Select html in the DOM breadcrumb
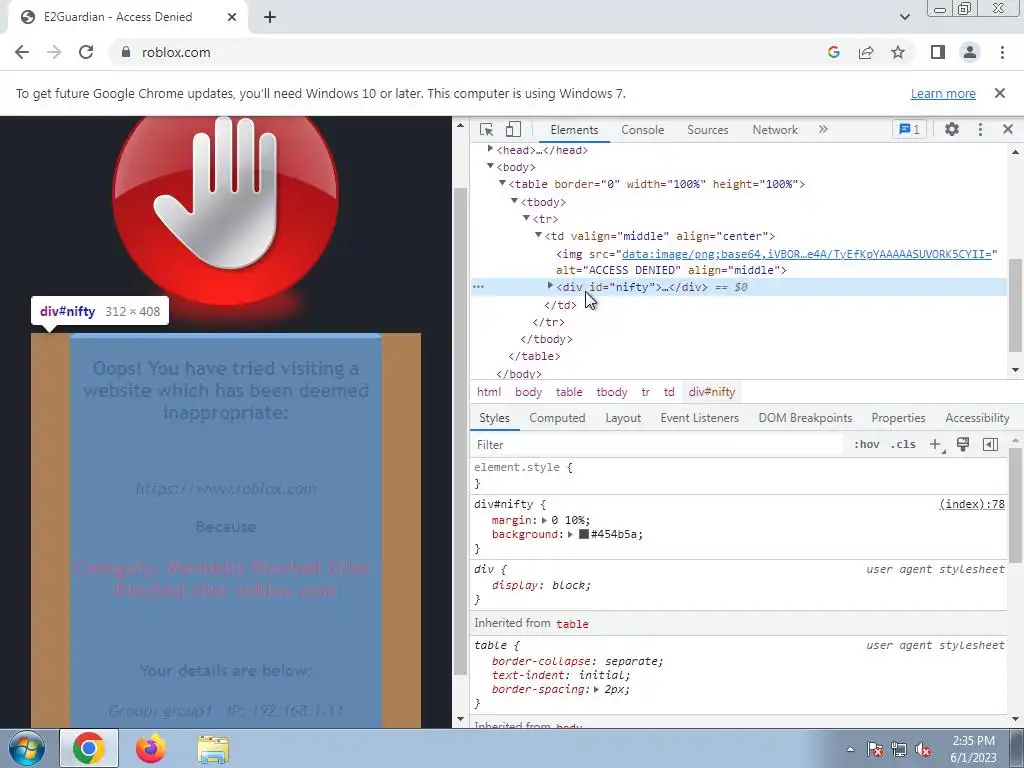The image size is (1024, 768). click(489, 392)
